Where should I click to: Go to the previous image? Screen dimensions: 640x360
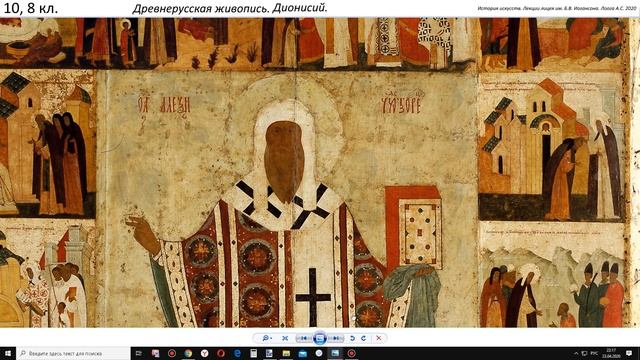[x=303, y=338]
